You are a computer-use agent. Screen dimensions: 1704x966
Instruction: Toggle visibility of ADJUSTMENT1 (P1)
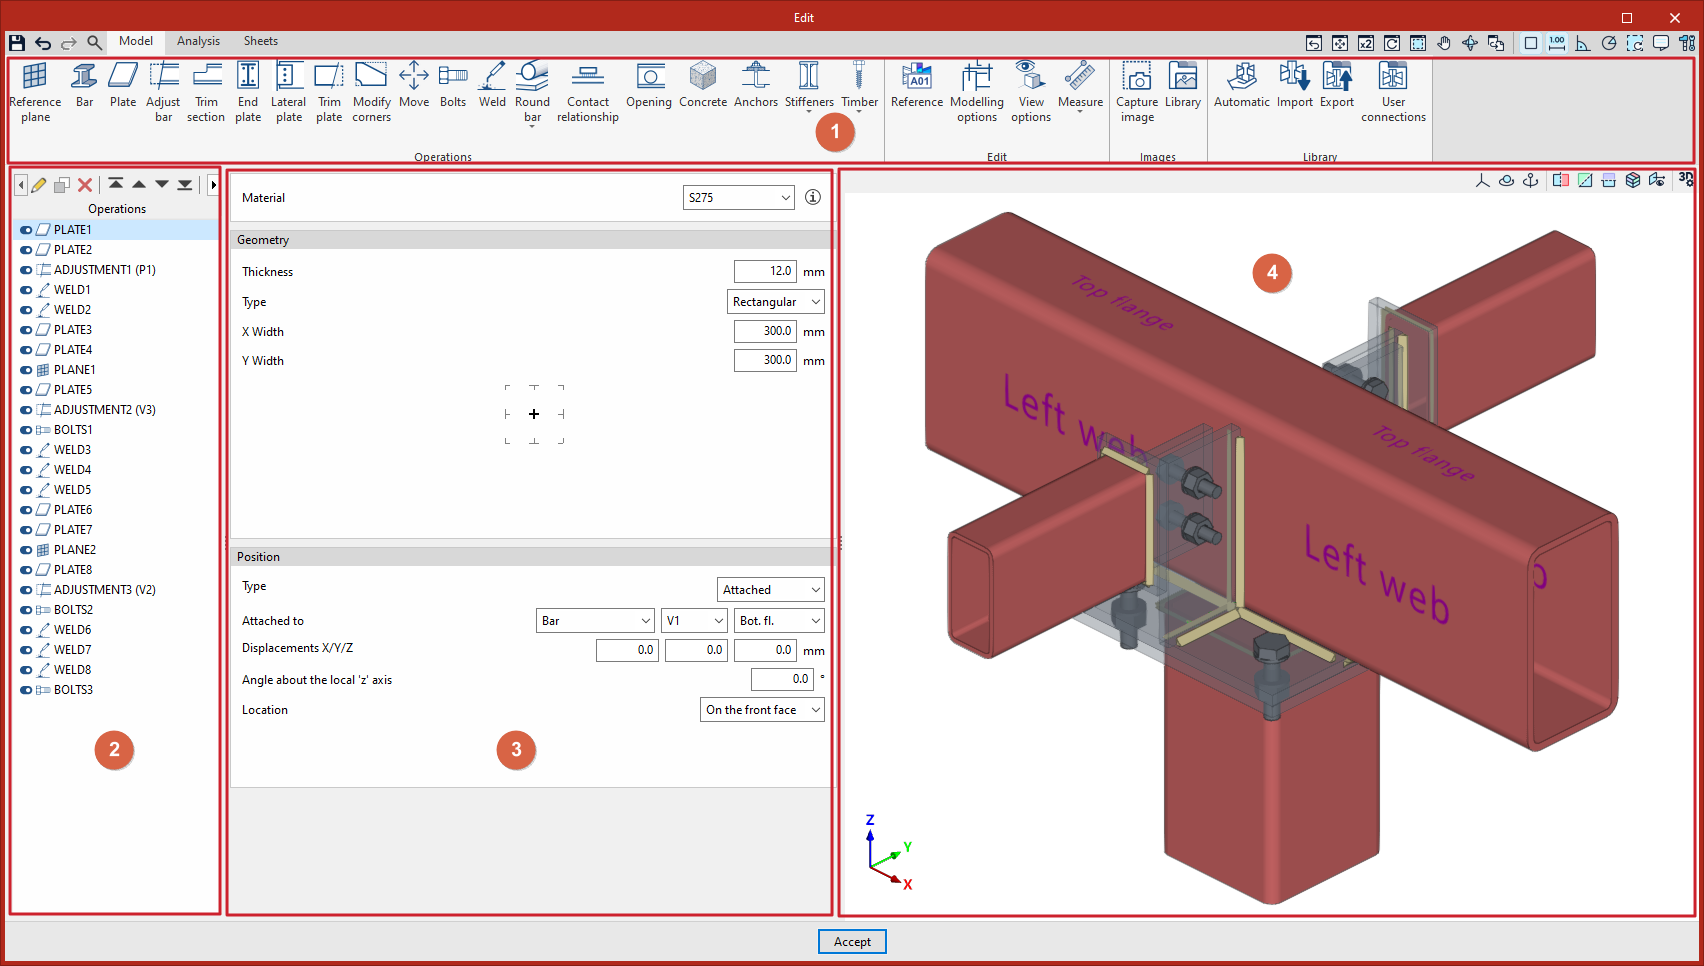(26, 270)
